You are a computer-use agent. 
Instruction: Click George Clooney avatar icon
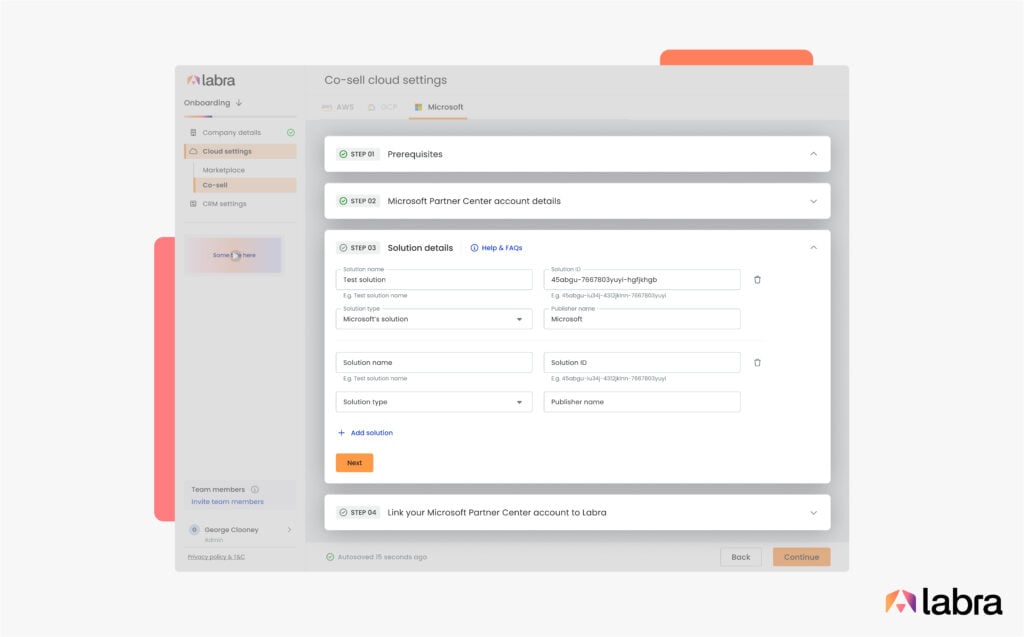point(194,530)
